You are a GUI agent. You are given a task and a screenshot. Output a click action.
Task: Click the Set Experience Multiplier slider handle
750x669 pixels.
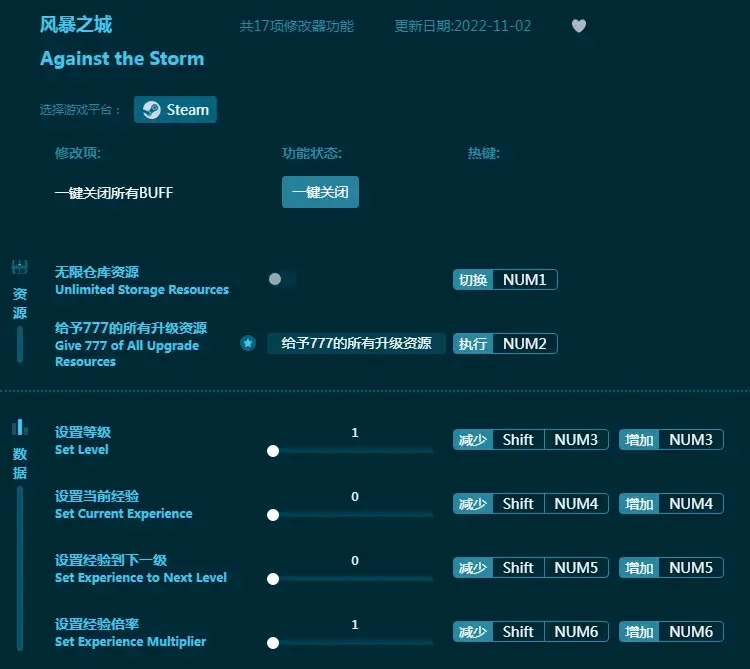coord(273,643)
